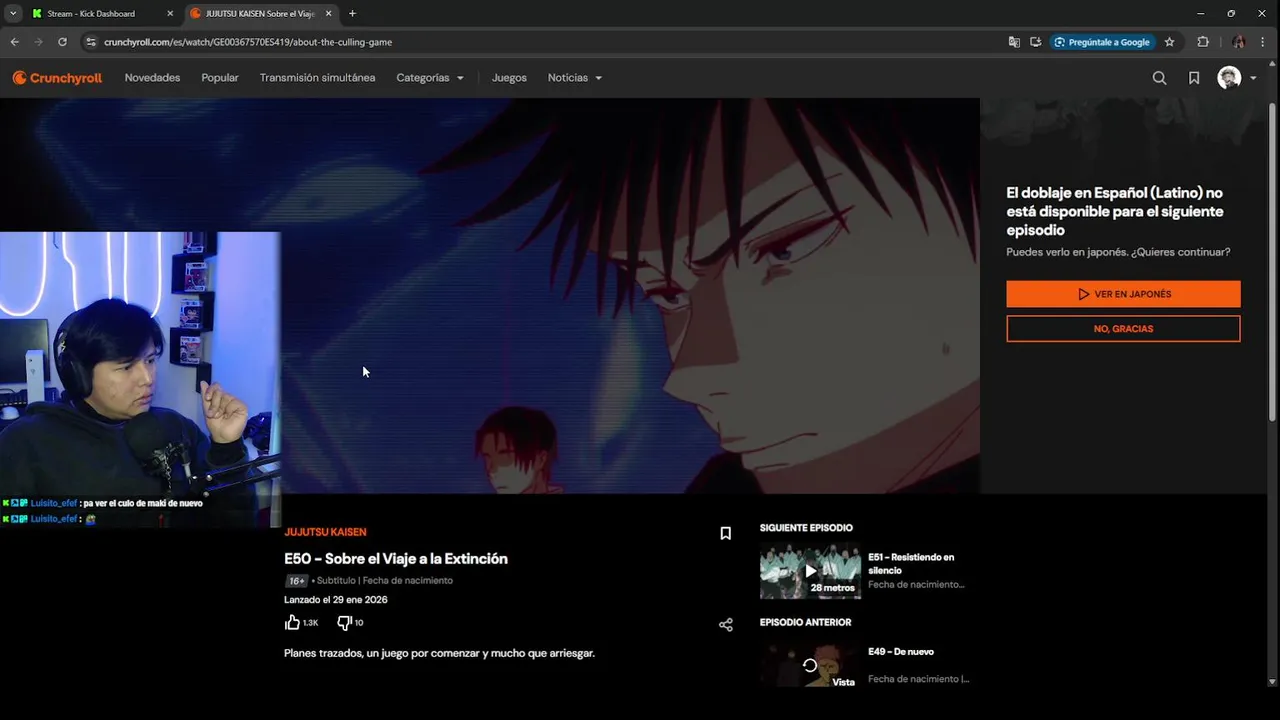
Task: Open the Chrome three-dot menu
Action: pos(1263,42)
